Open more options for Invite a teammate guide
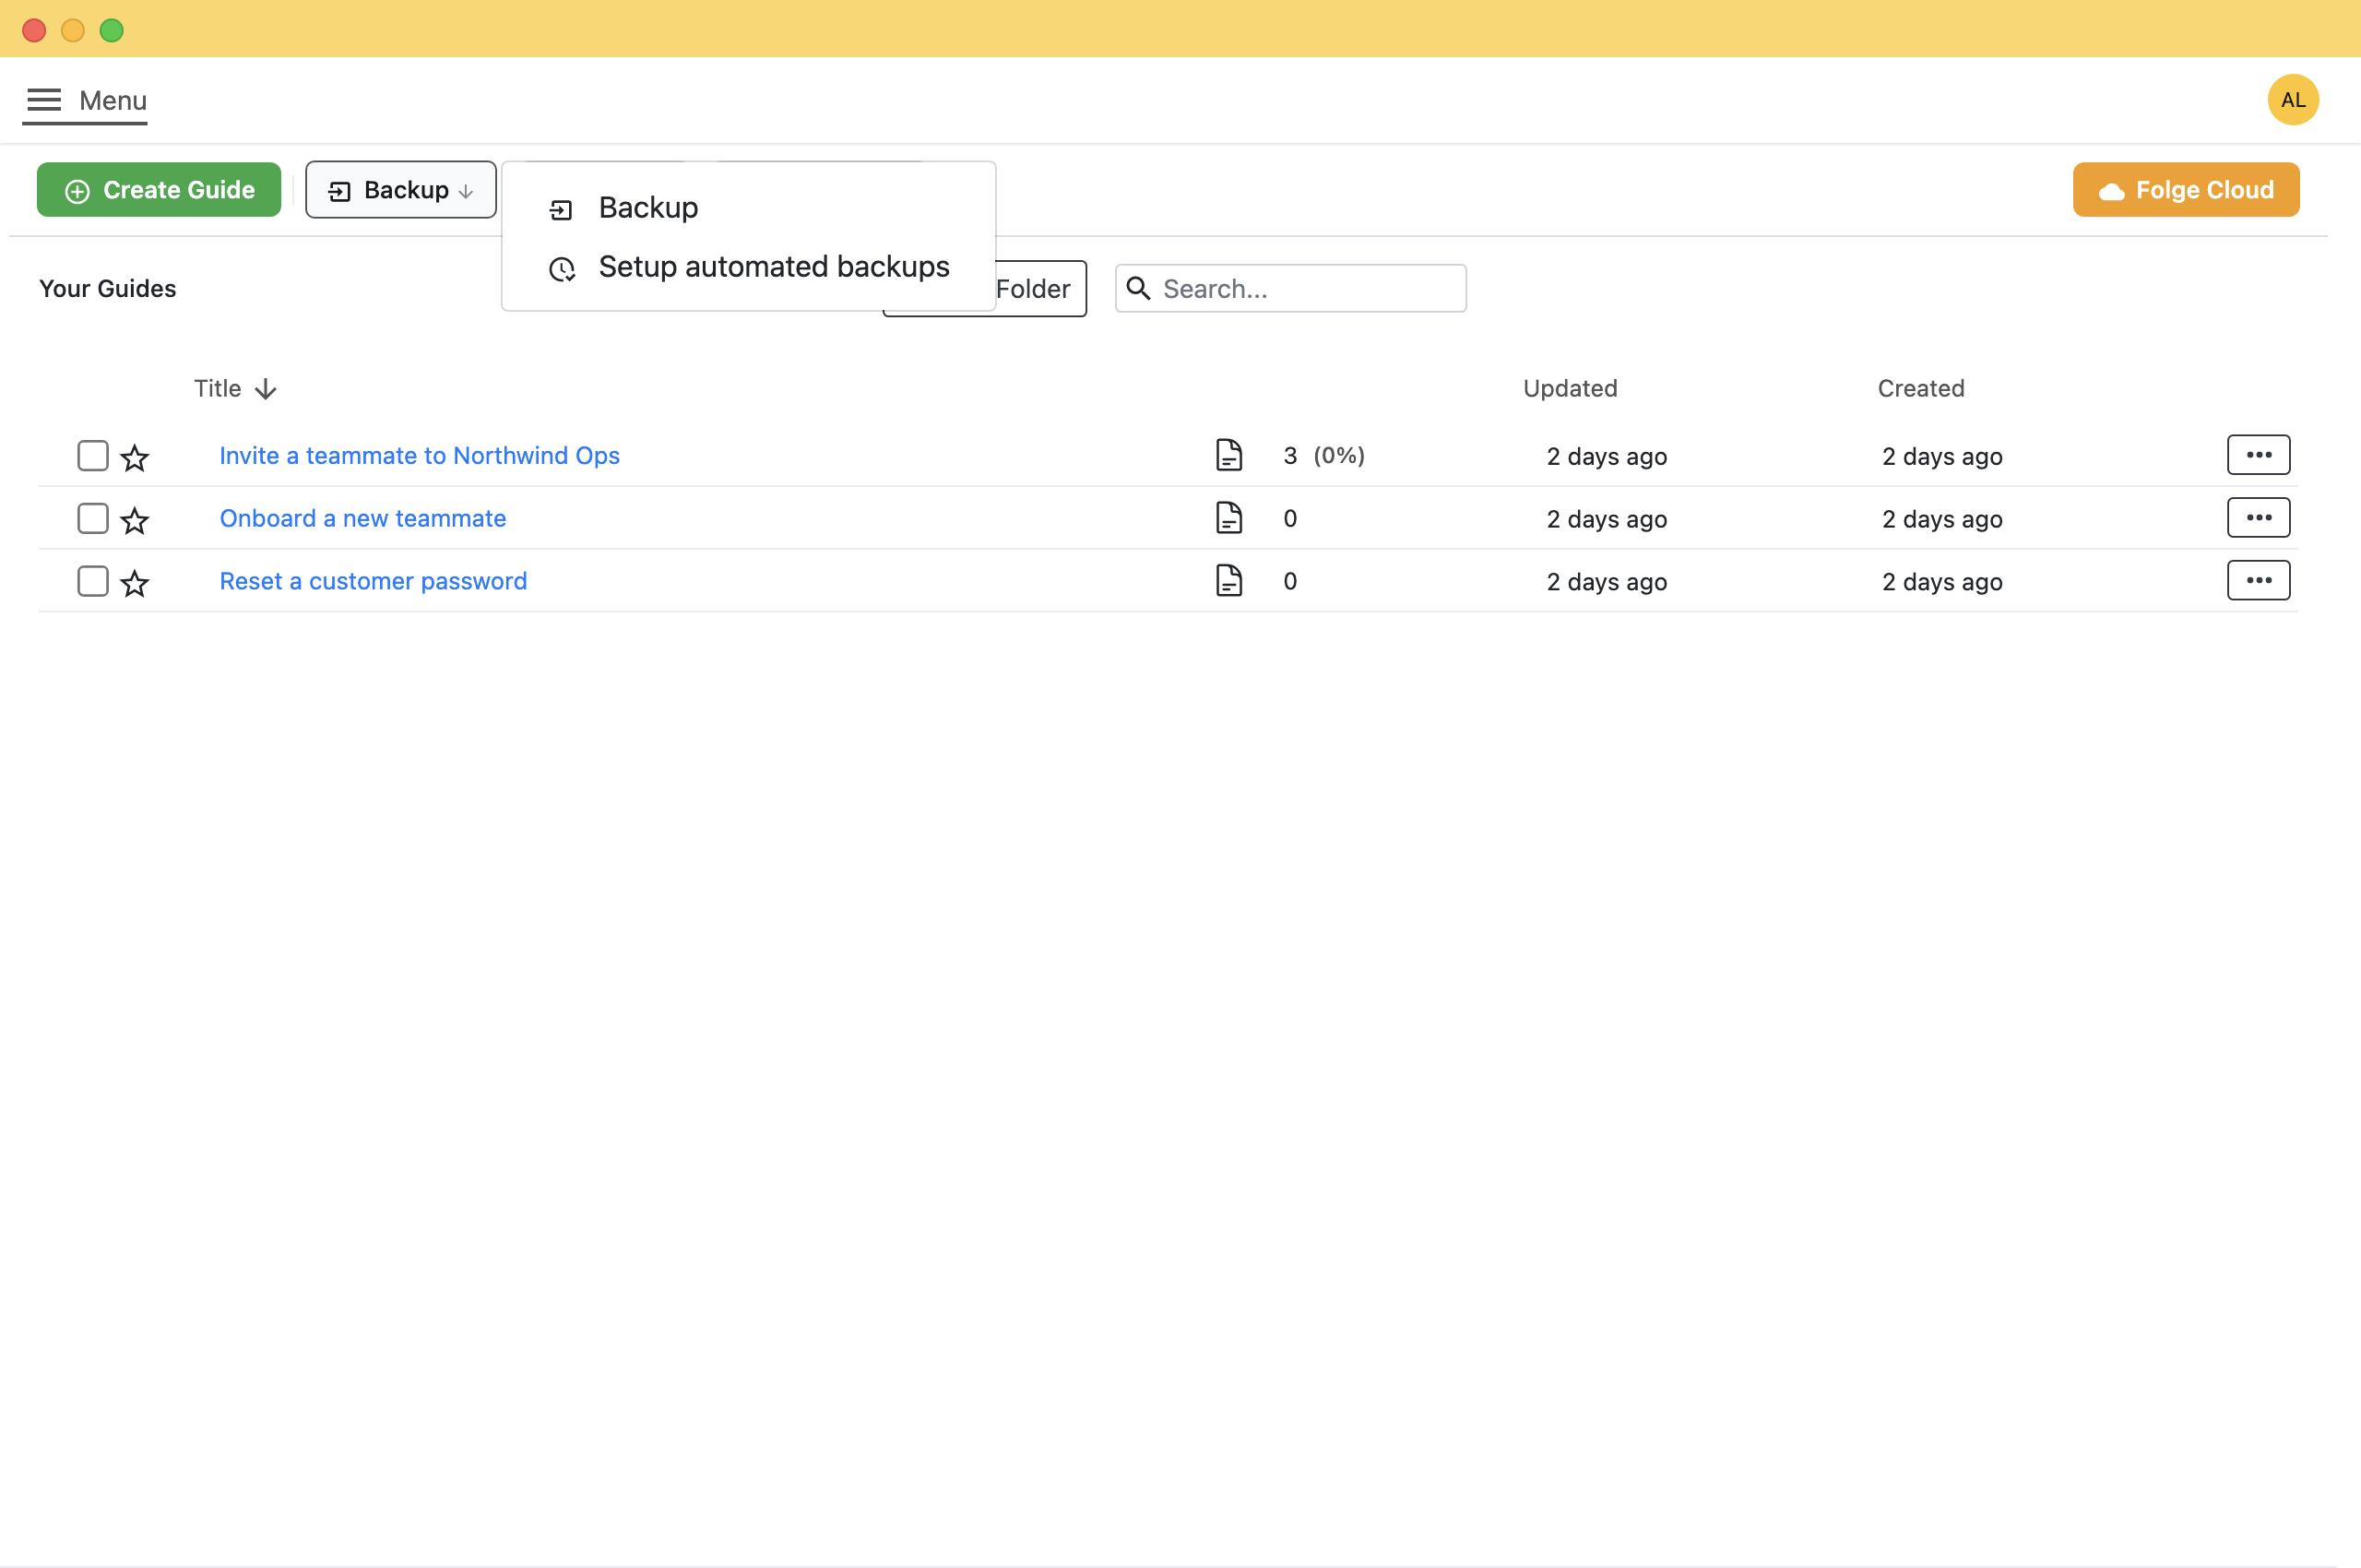 tap(2258, 455)
